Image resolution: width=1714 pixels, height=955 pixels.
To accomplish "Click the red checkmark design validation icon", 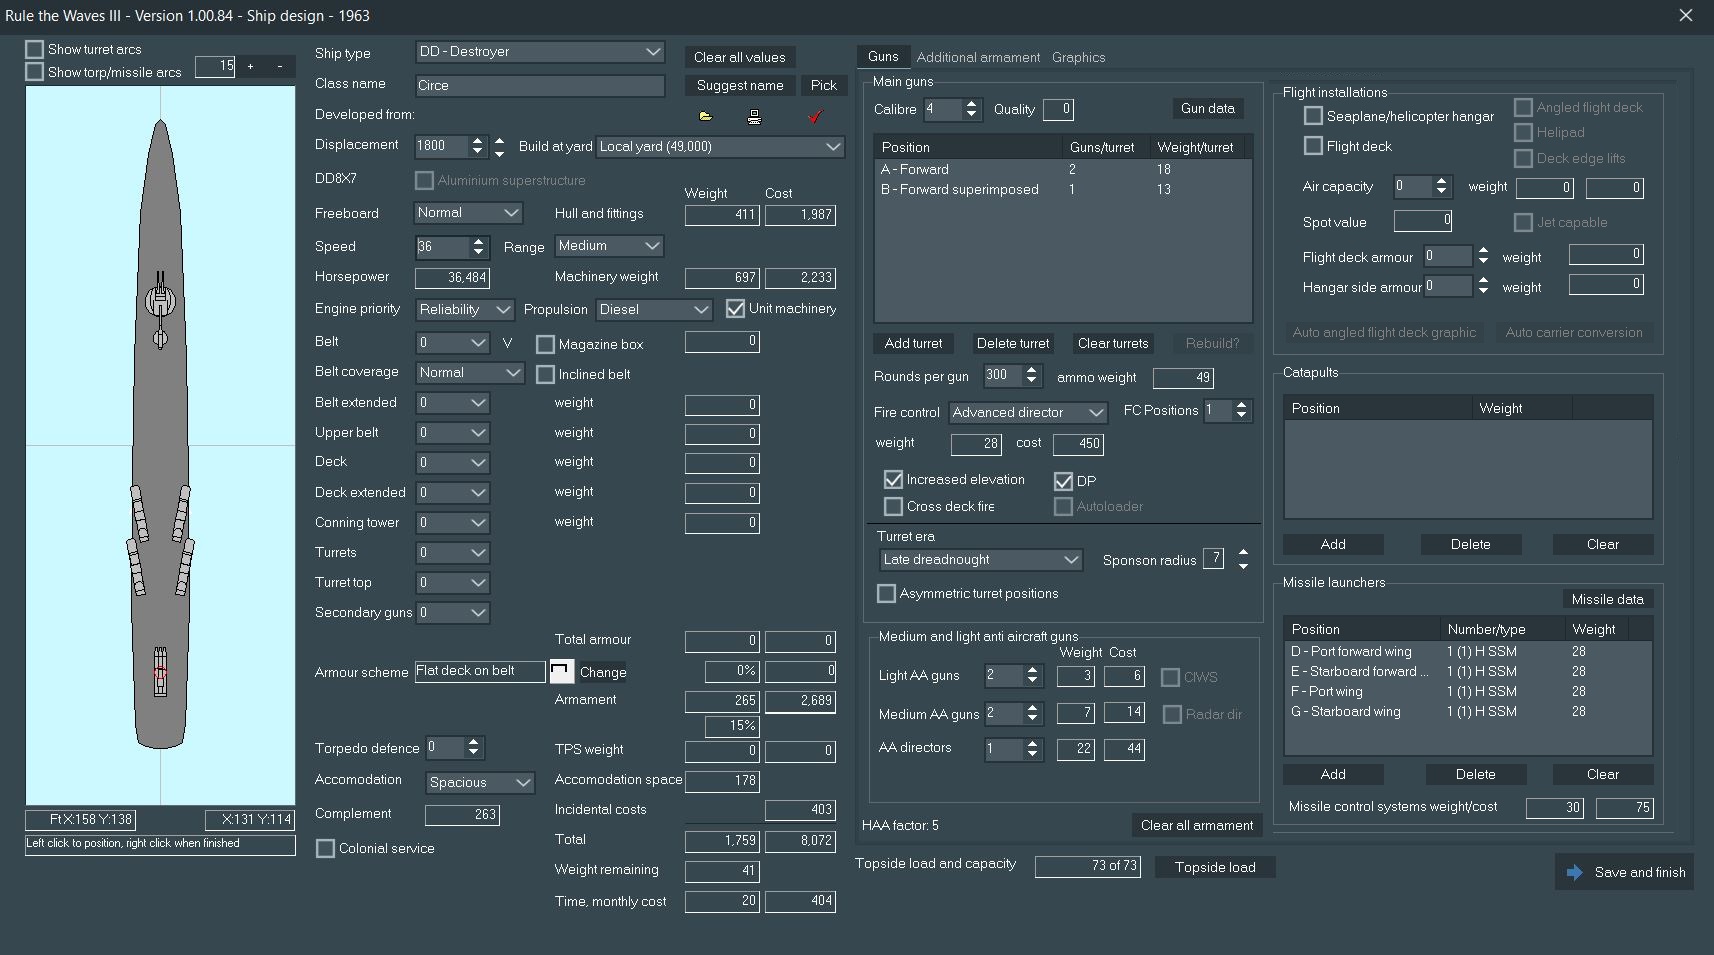I will coord(815,117).
